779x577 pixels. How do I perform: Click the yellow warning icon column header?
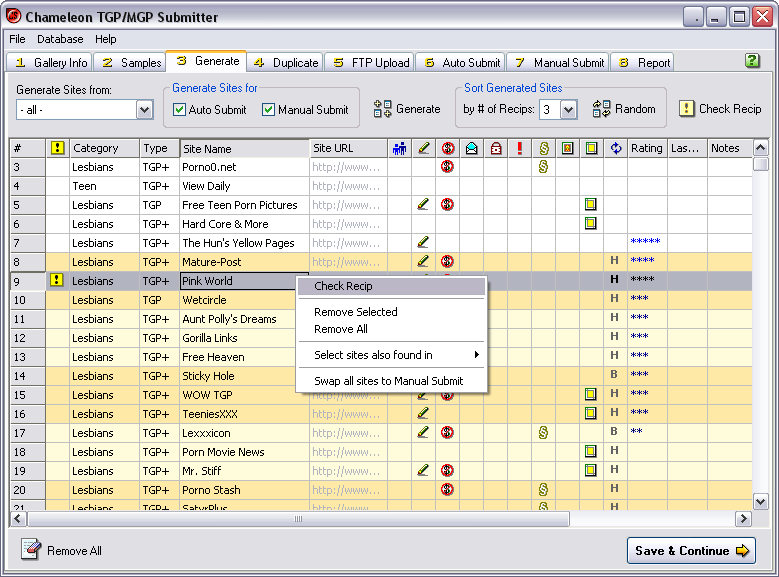58,148
